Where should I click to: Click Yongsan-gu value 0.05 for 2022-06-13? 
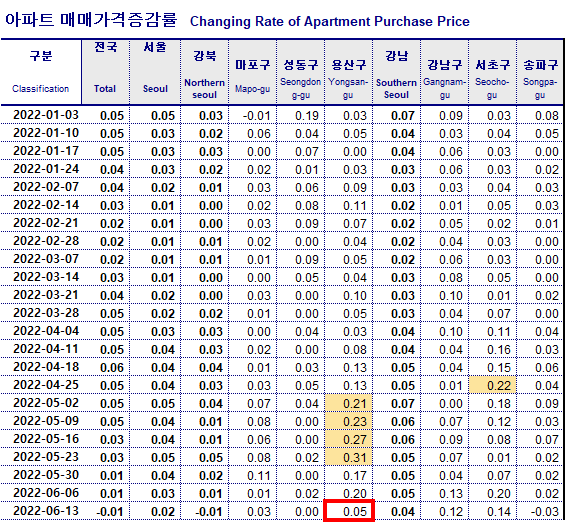point(349,511)
